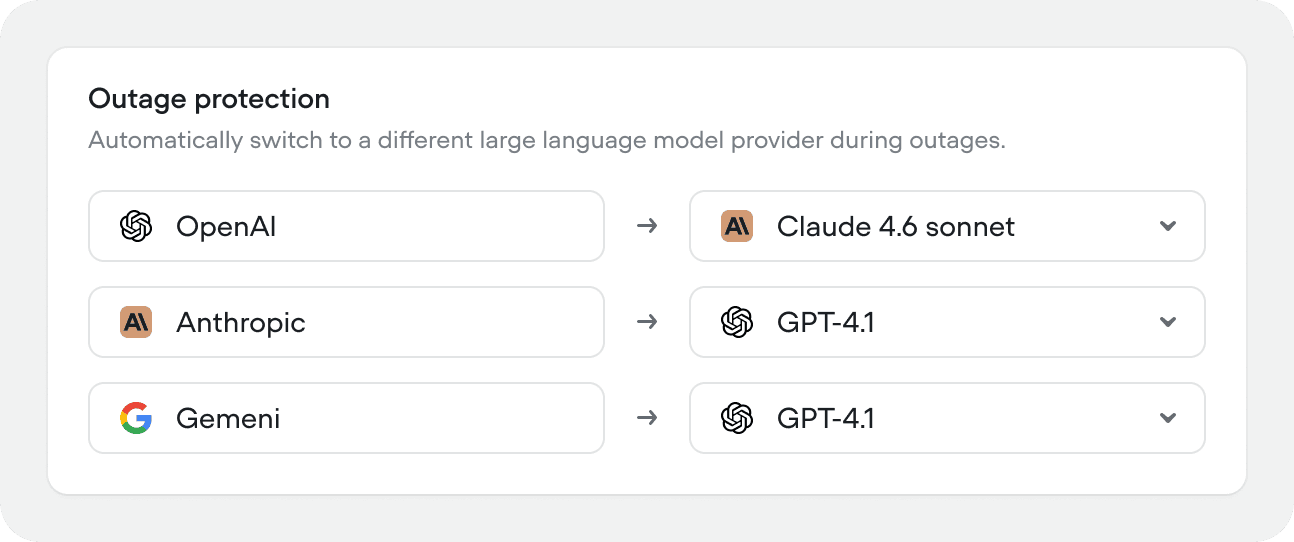Click the Outage protection heading

(209, 99)
